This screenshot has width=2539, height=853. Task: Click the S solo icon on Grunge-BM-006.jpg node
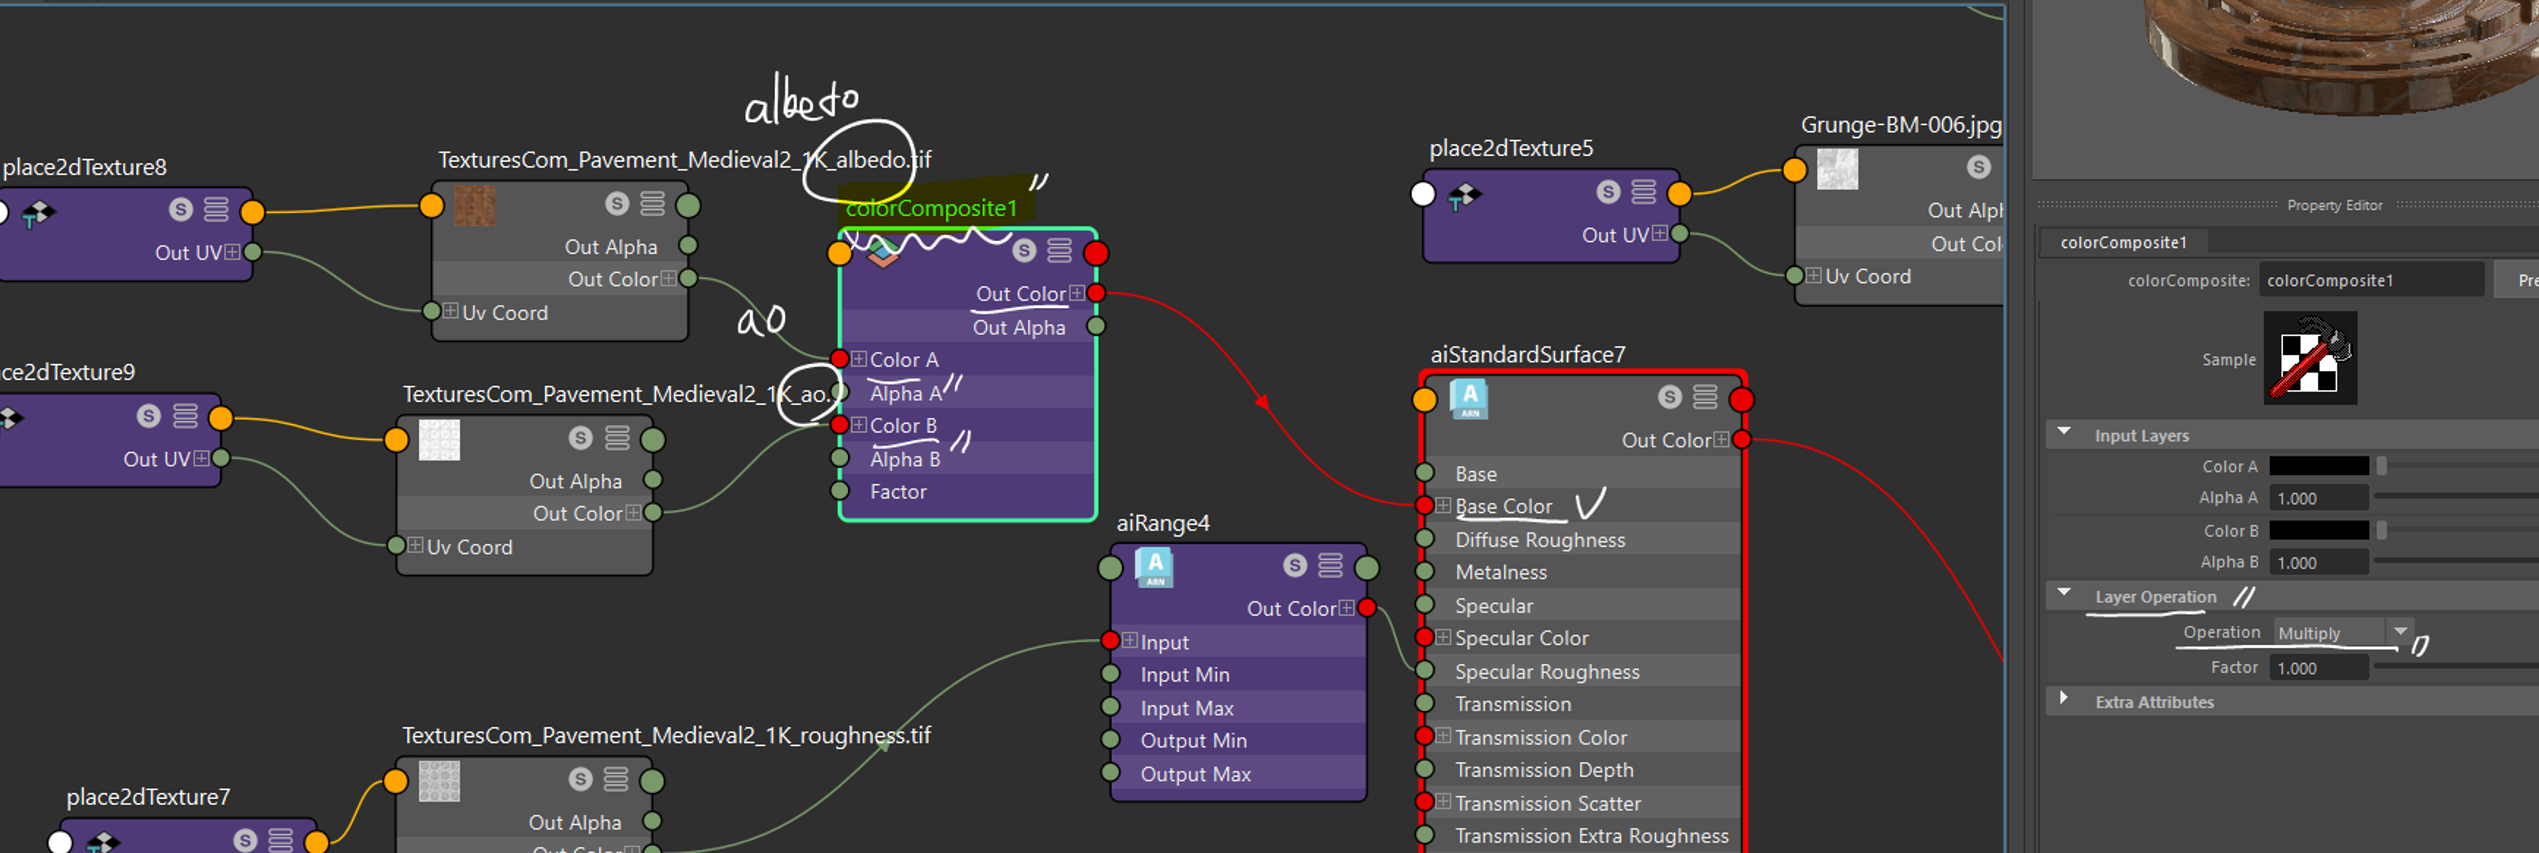(x=1978, y=167)
